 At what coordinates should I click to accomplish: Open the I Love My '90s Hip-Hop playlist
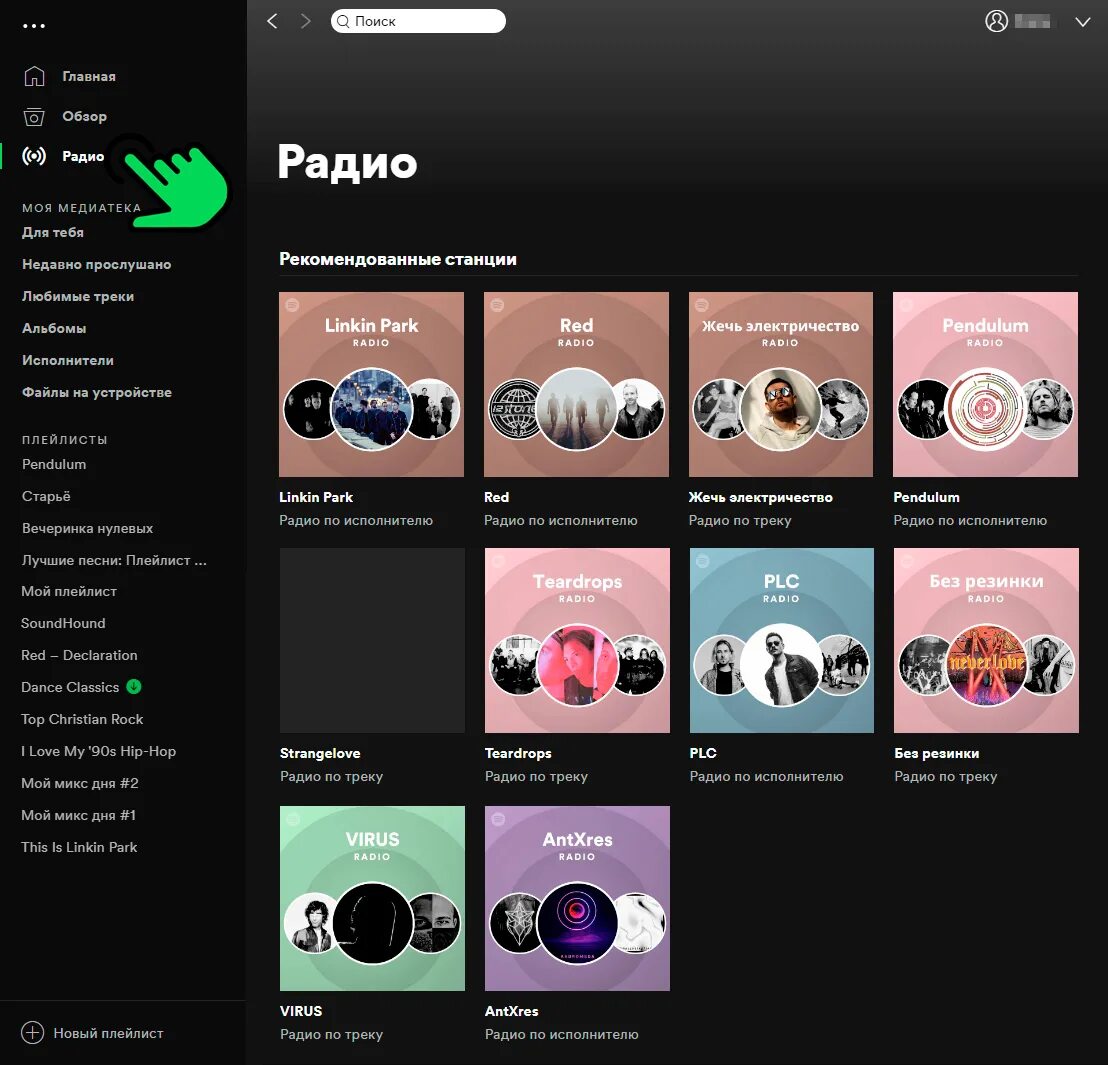[x=98, y=751]
